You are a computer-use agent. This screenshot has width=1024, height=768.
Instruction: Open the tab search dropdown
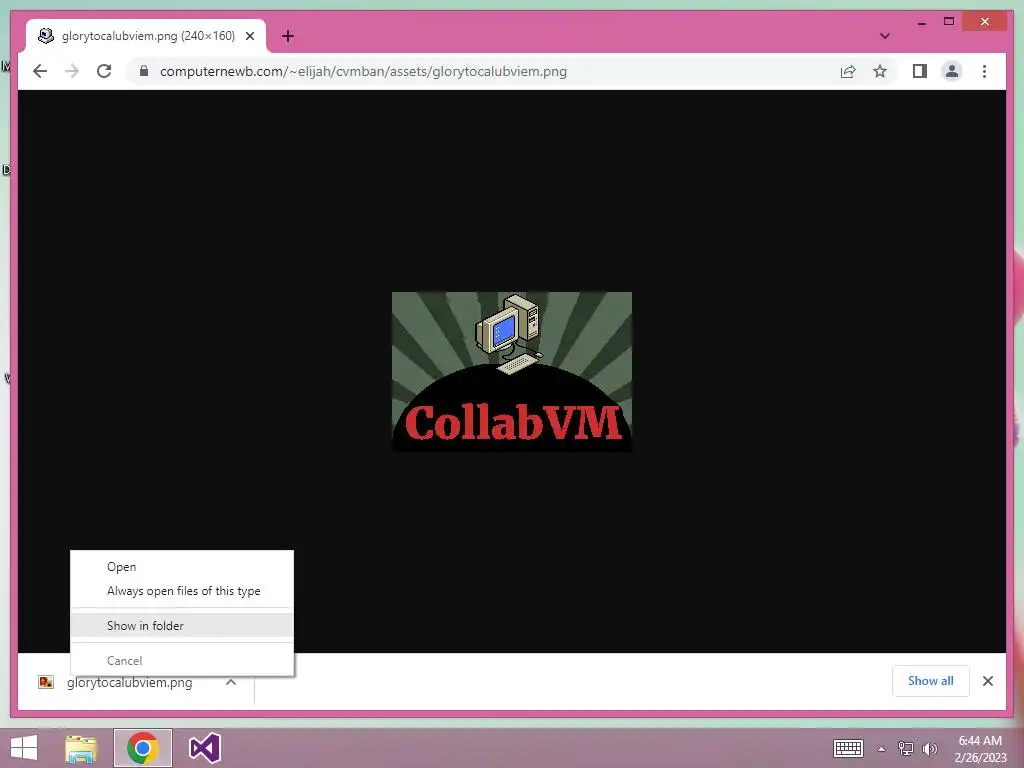(884, 36)
